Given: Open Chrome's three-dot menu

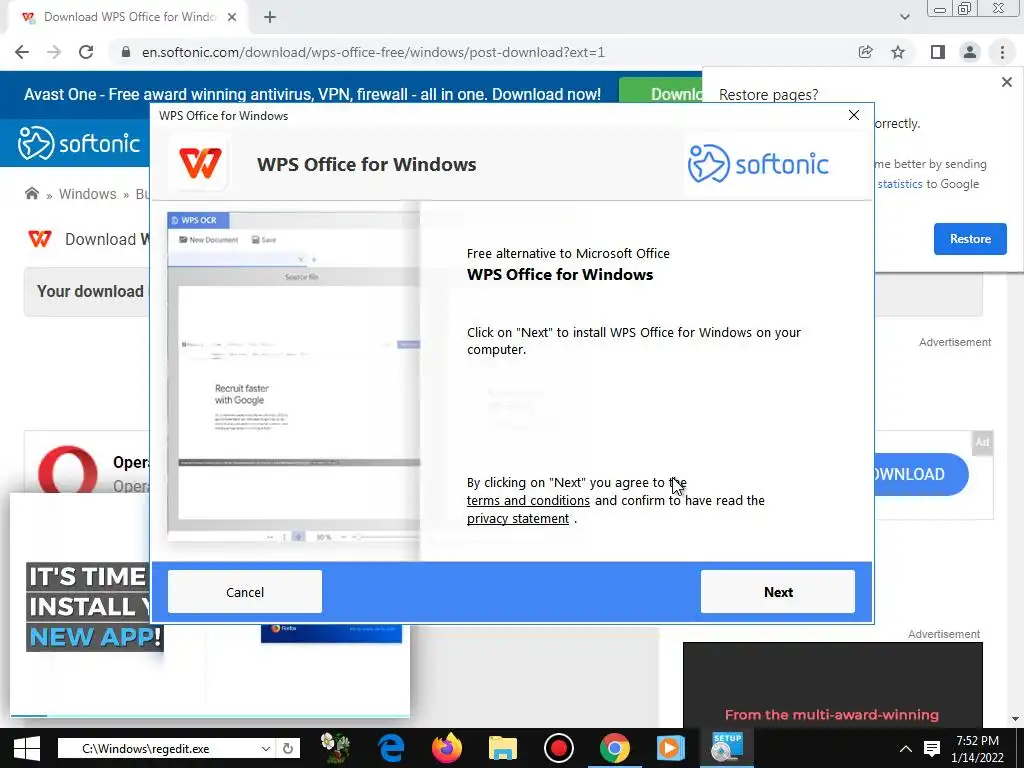Looking at the screenshot, I should pos(1002,52).
